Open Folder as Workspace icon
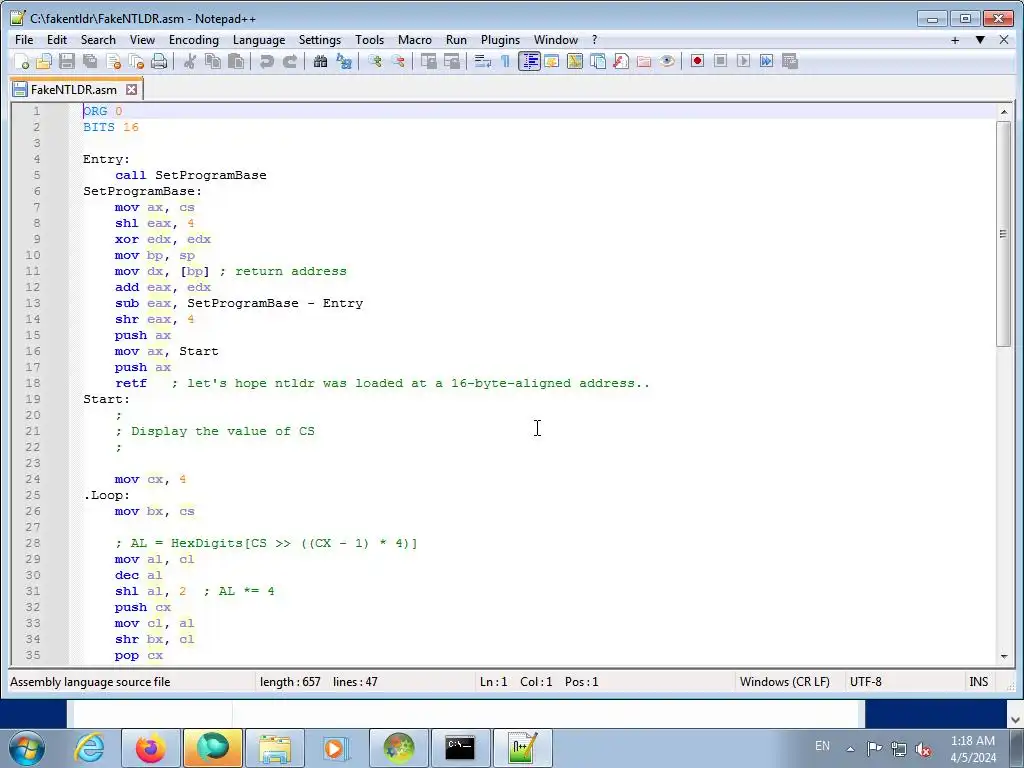The height and width of the screenshot is (768, 1024). pyautogui.click(x=644, y=61)
